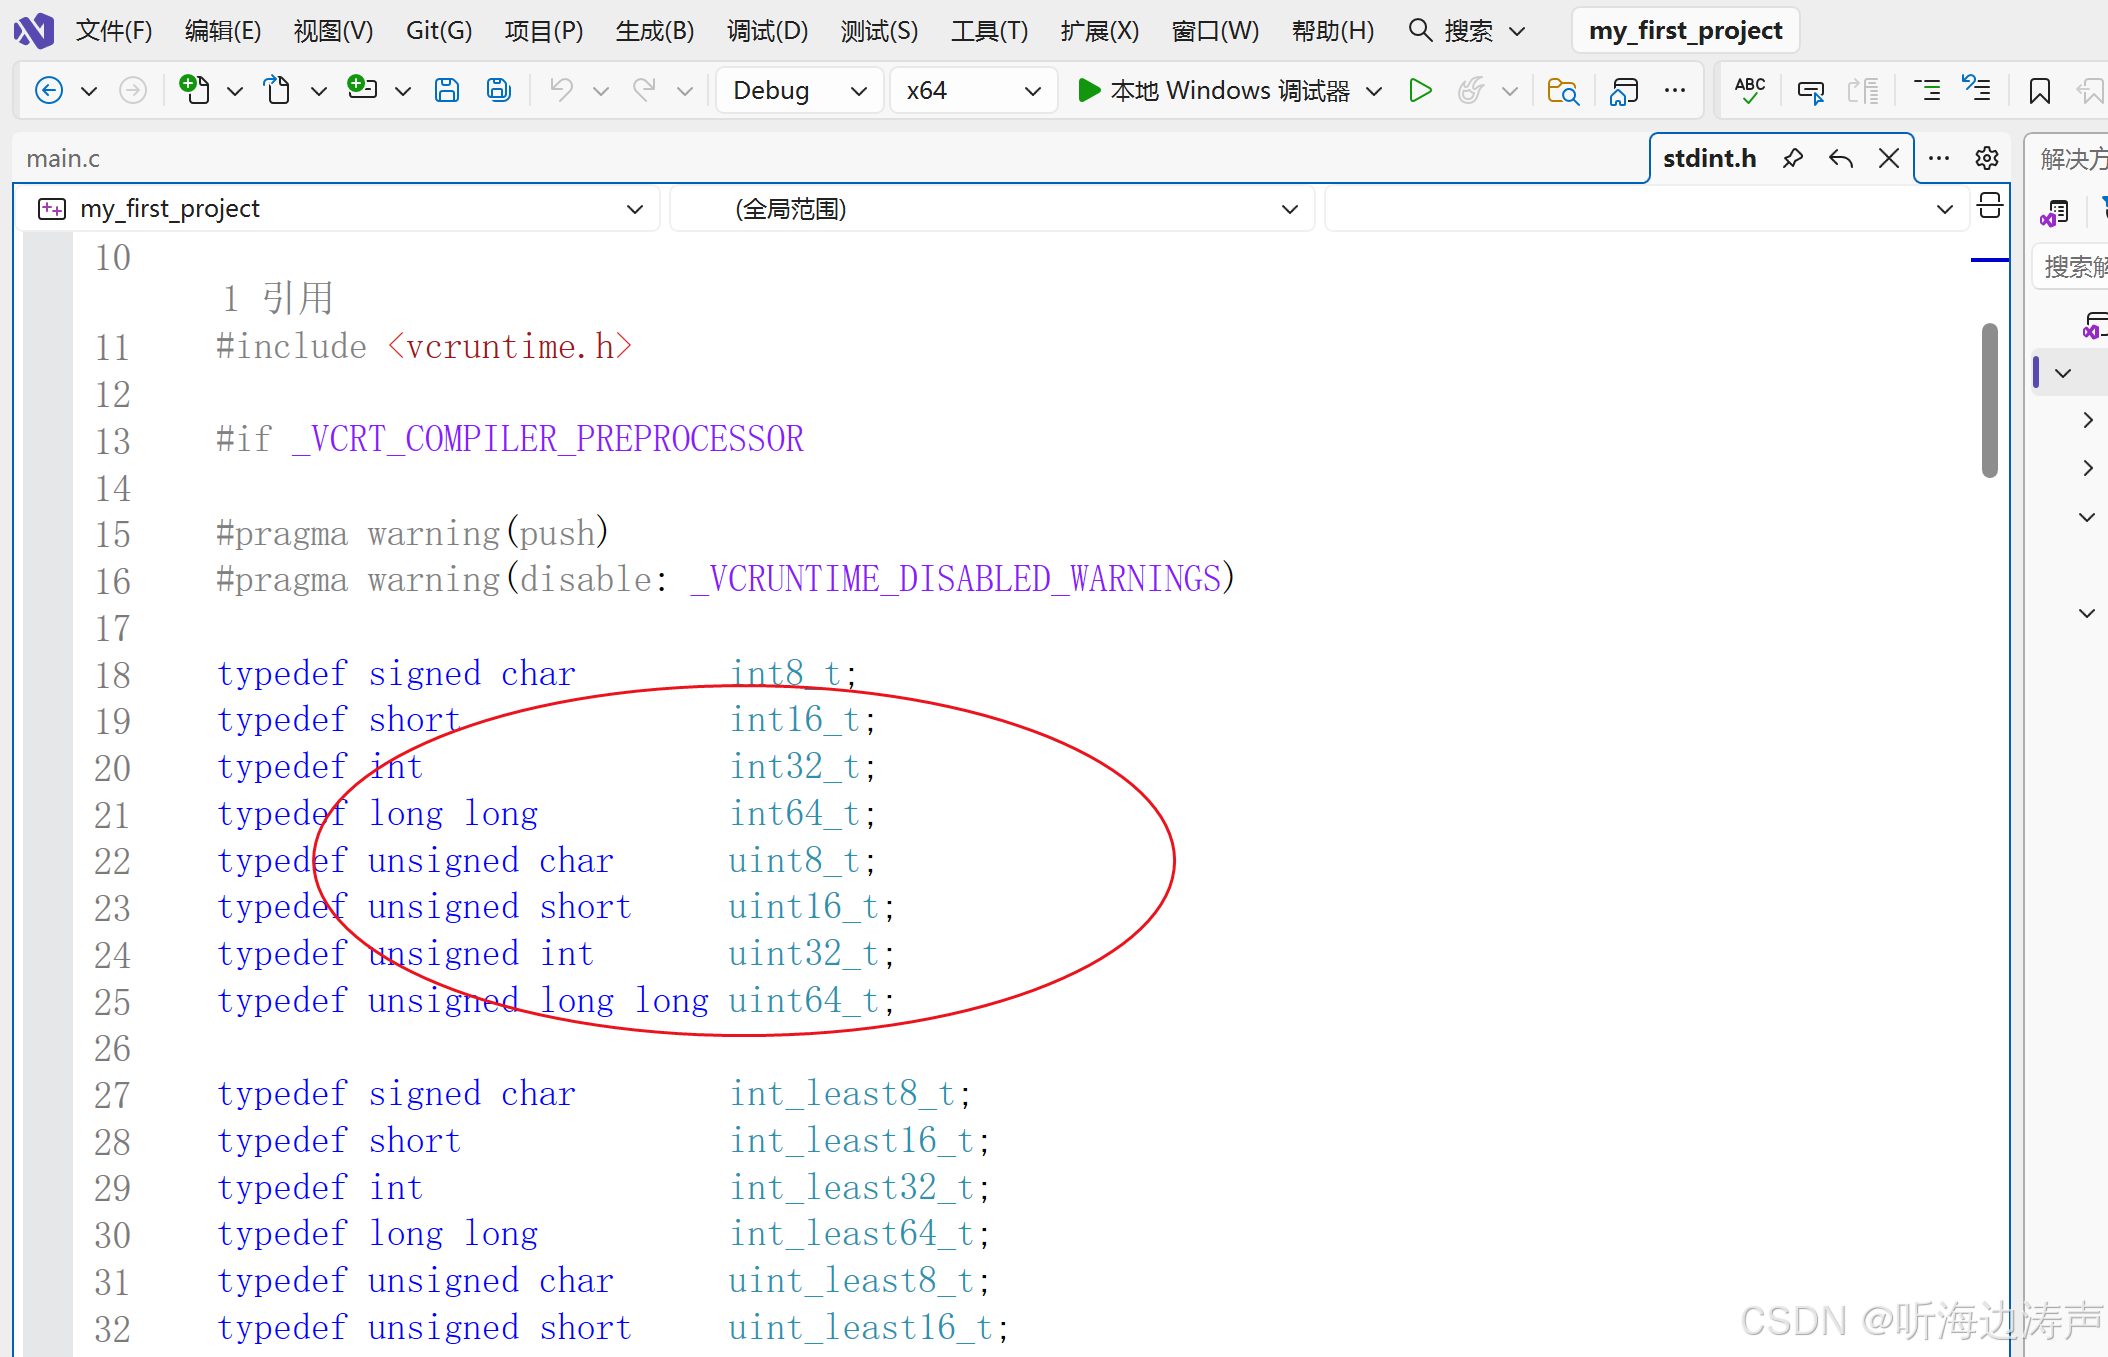Increase line indent with the toolbar icon
The height and width of the screenshot is (1357, 2108).
pos(1976,89)
